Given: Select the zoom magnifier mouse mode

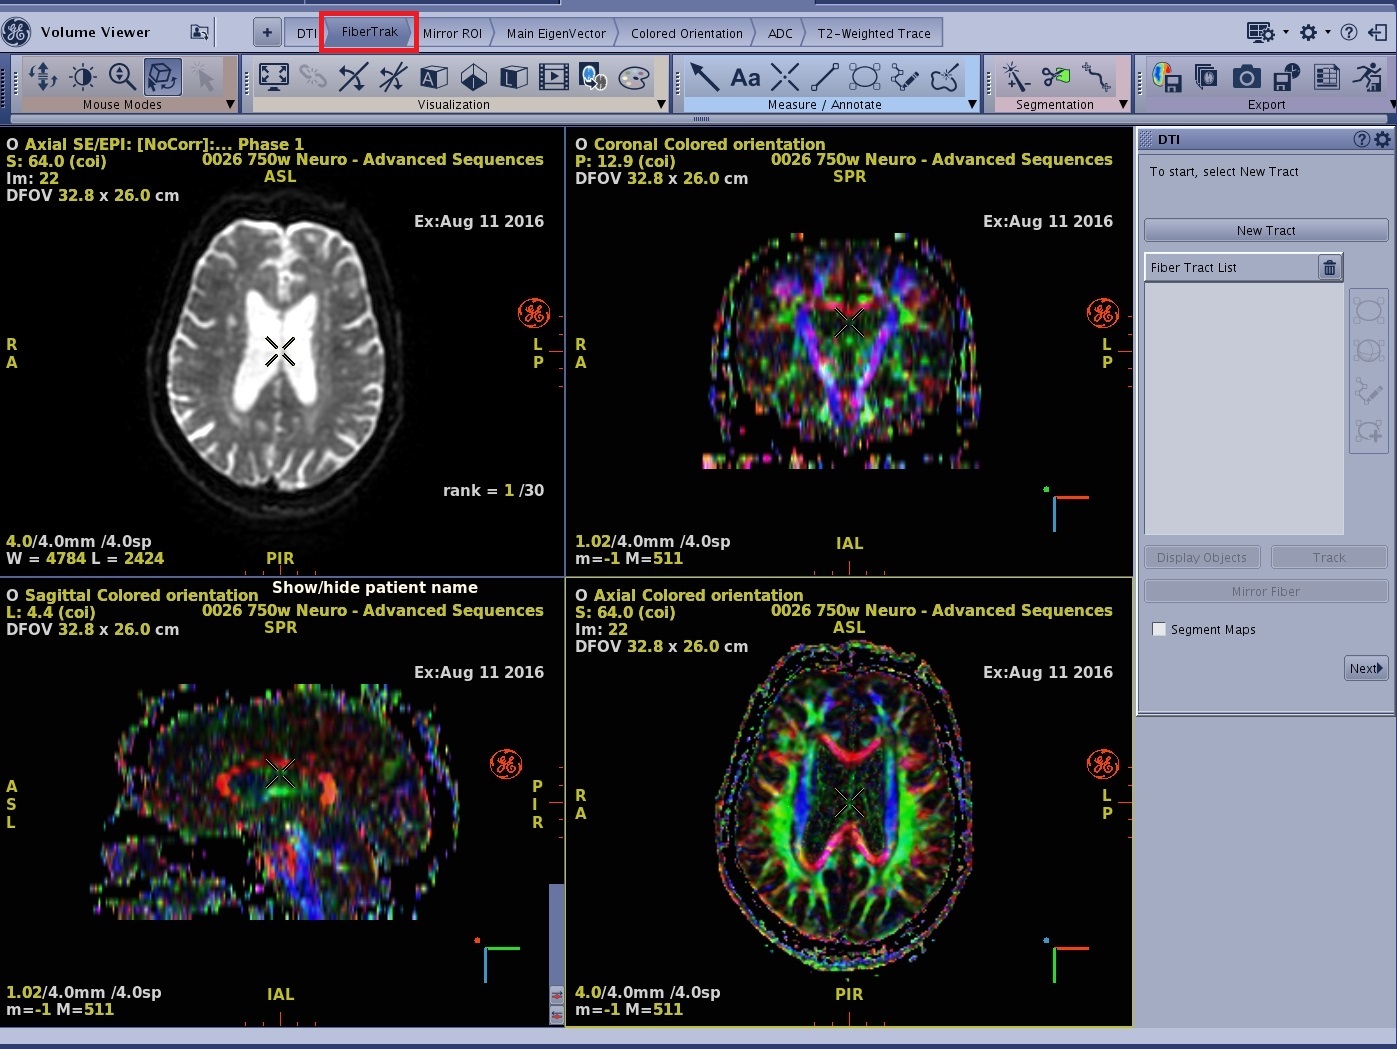Looking at the screenshot, I should (122, 77).
